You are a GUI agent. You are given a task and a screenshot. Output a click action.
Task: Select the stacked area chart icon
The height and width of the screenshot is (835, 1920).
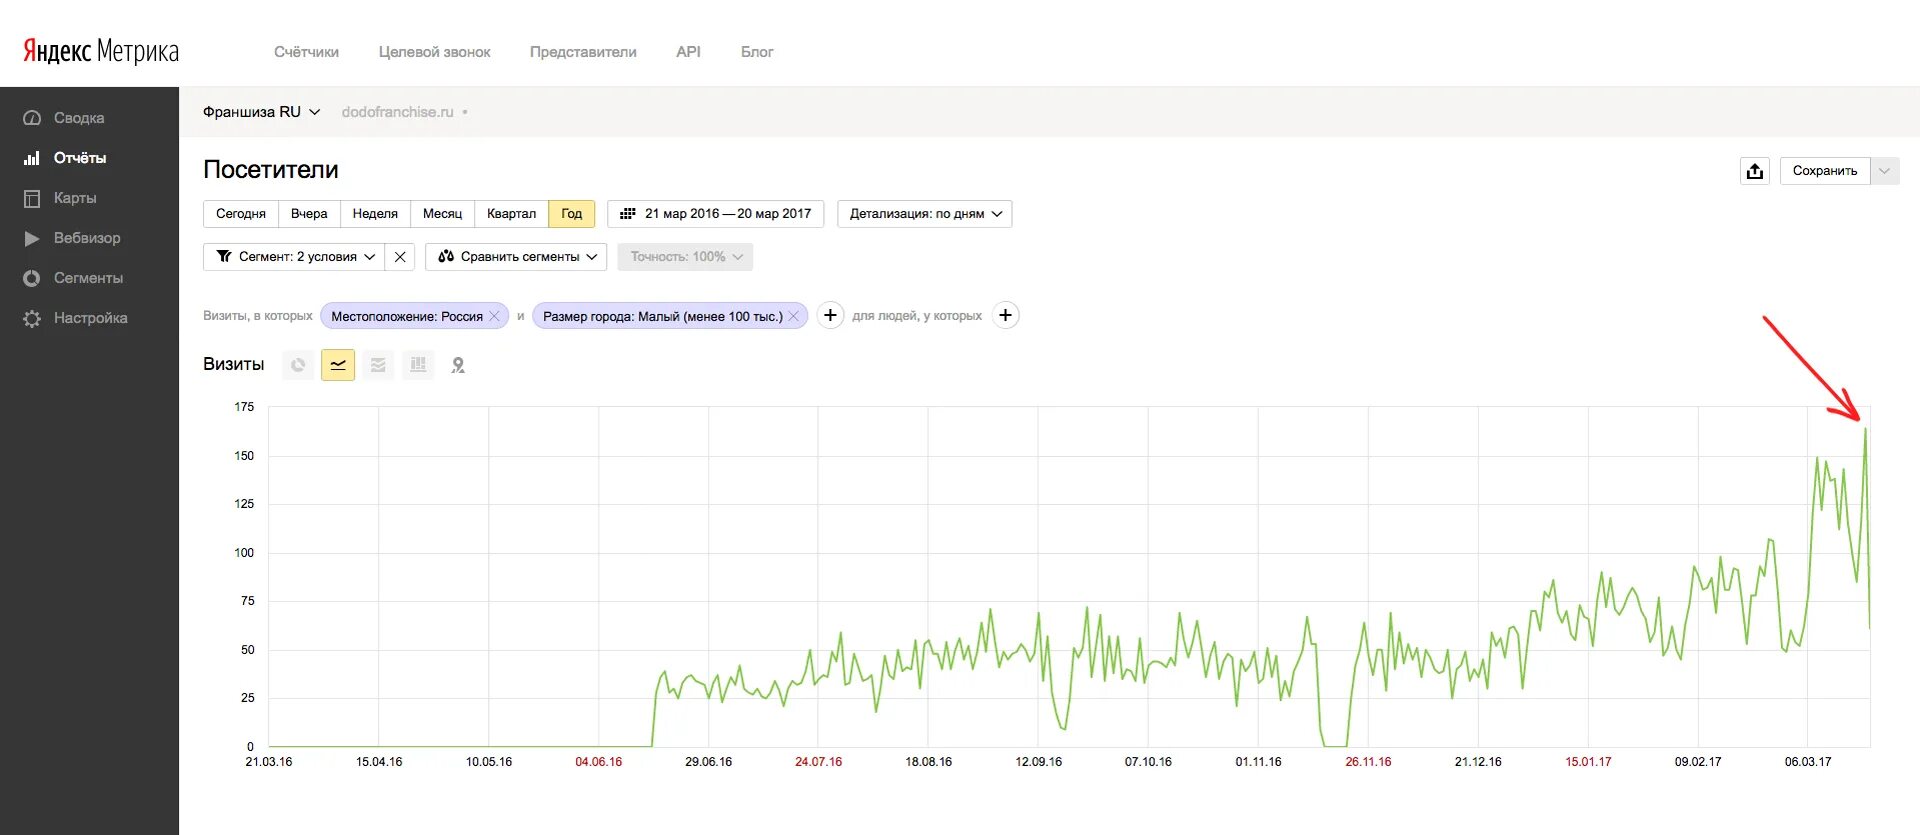click(x=378, y=365)
